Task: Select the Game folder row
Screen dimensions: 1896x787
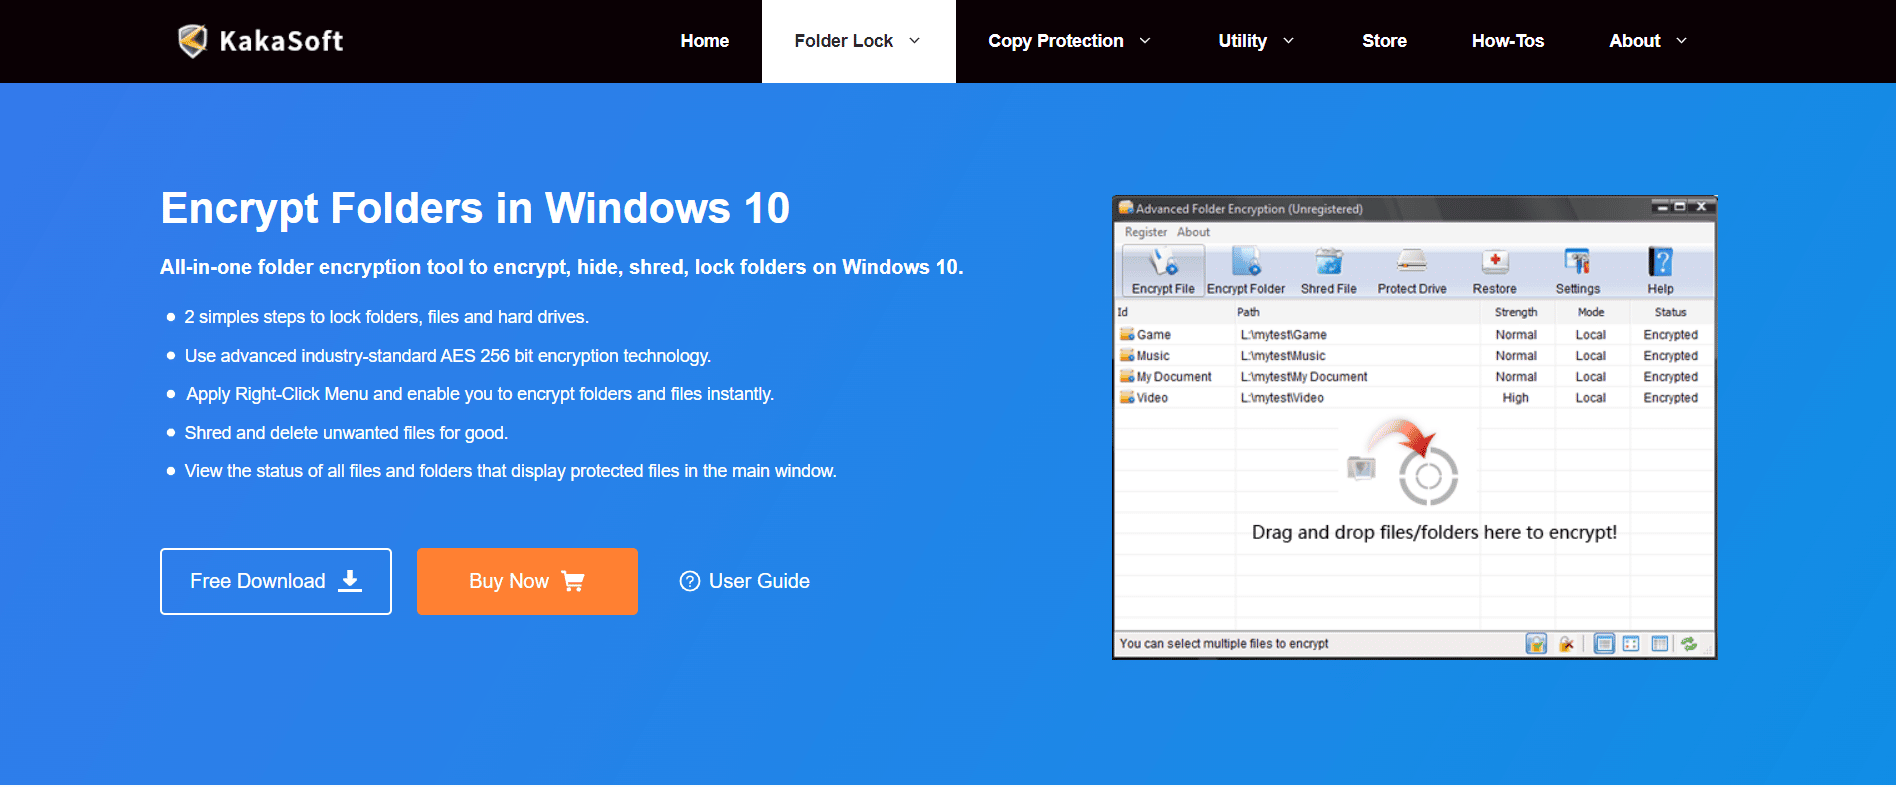Action: click(1414, 335)
